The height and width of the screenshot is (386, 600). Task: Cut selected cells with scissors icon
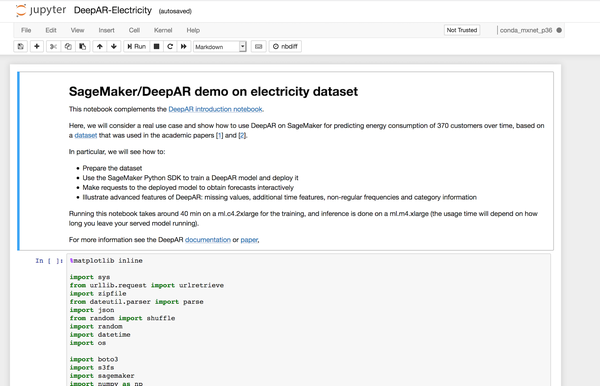point(54,46)
